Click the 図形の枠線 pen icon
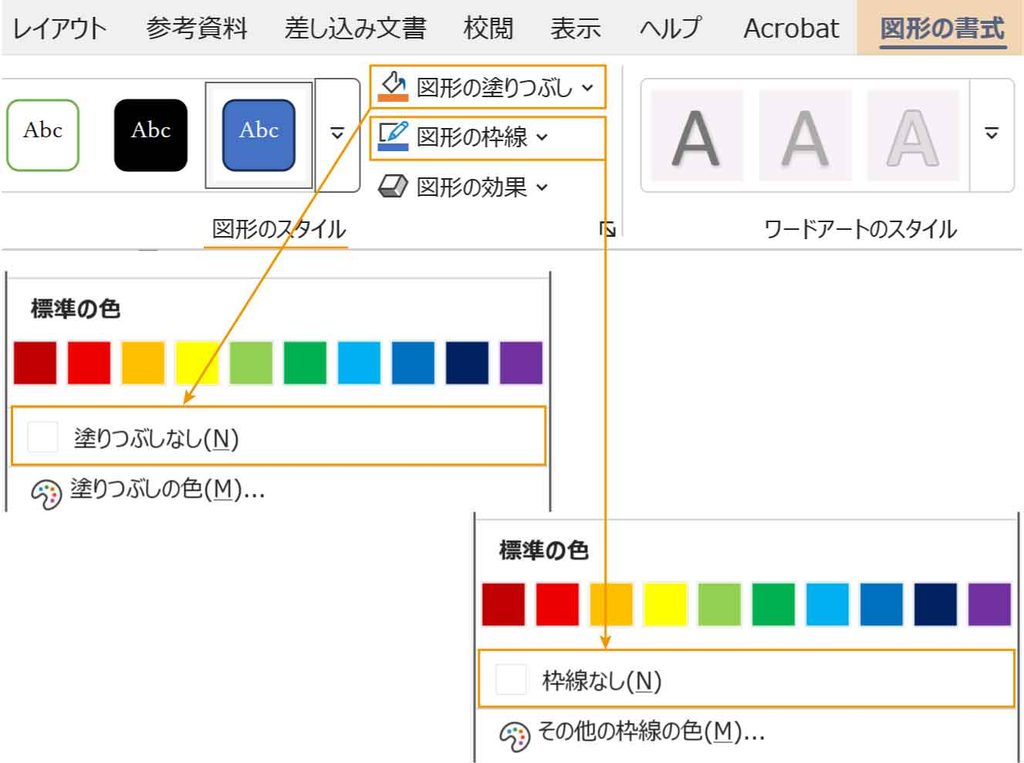This screenshot has height=763, width=1024. coord(393,136)
